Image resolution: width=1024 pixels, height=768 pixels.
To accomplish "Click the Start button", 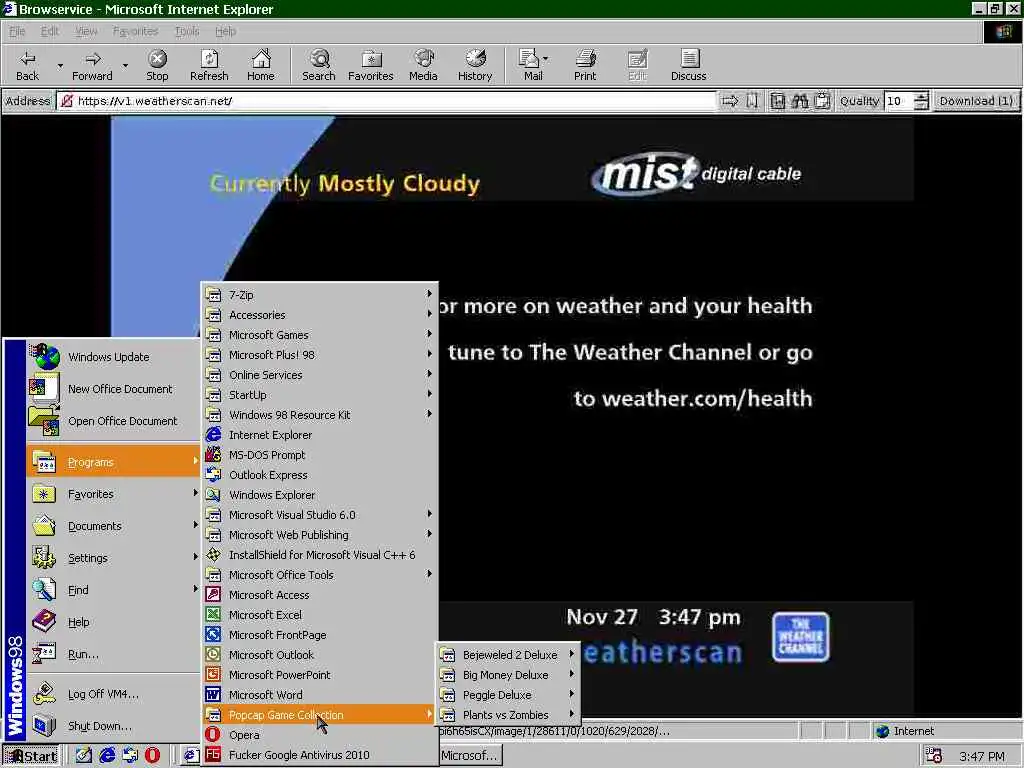I will click(31, 756).
